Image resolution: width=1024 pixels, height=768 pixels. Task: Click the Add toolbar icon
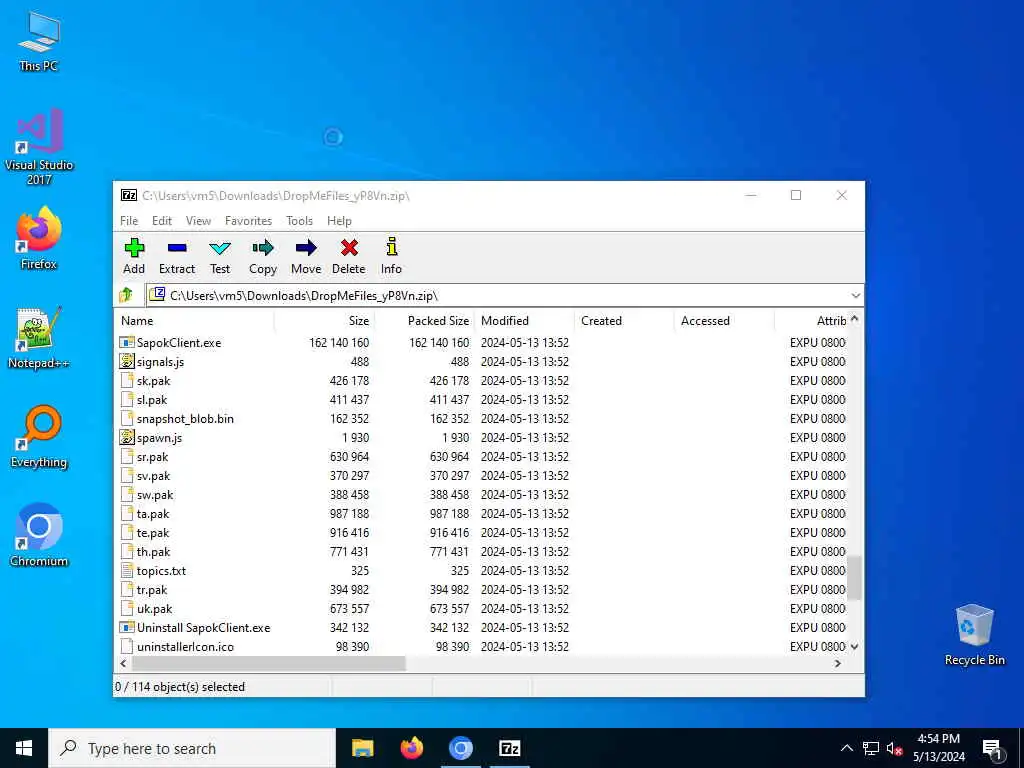(x=135, y=248)
